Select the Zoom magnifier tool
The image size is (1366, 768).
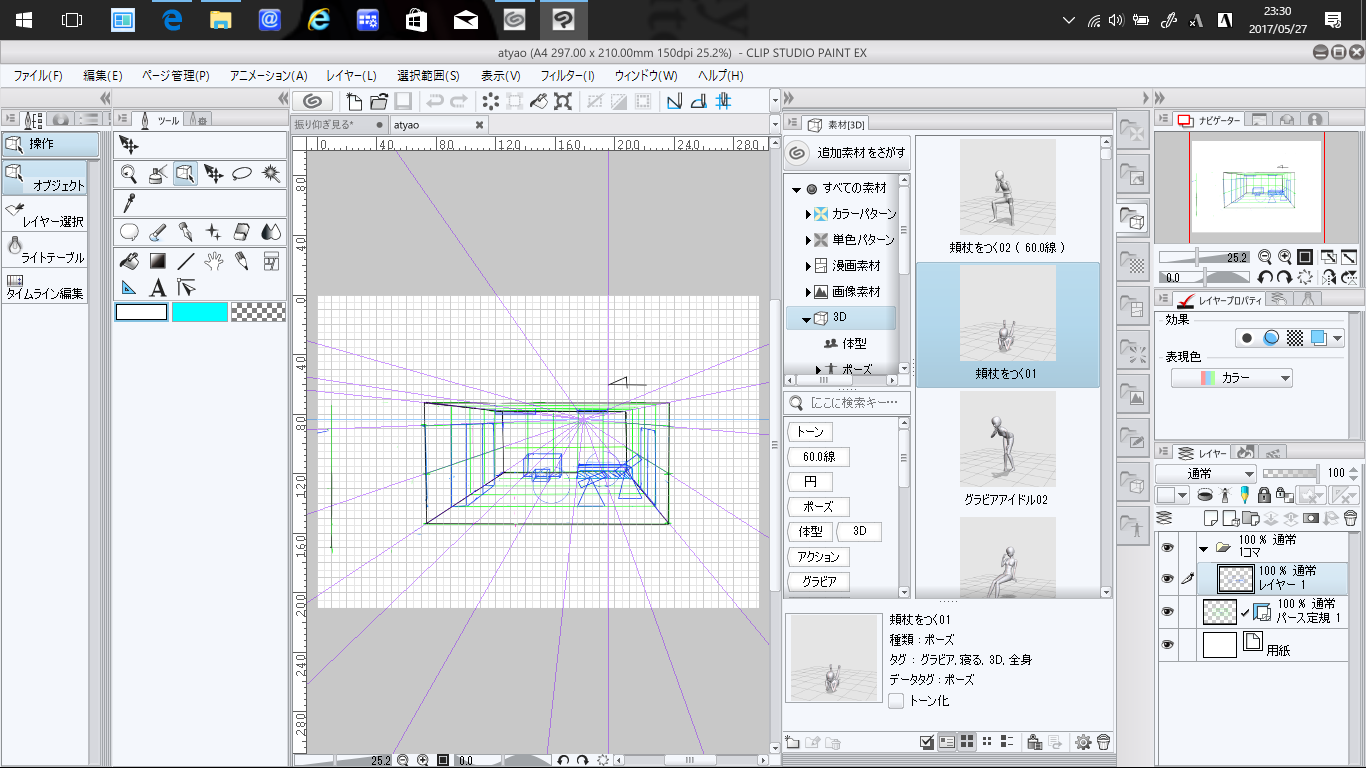(x=129, y=174)
